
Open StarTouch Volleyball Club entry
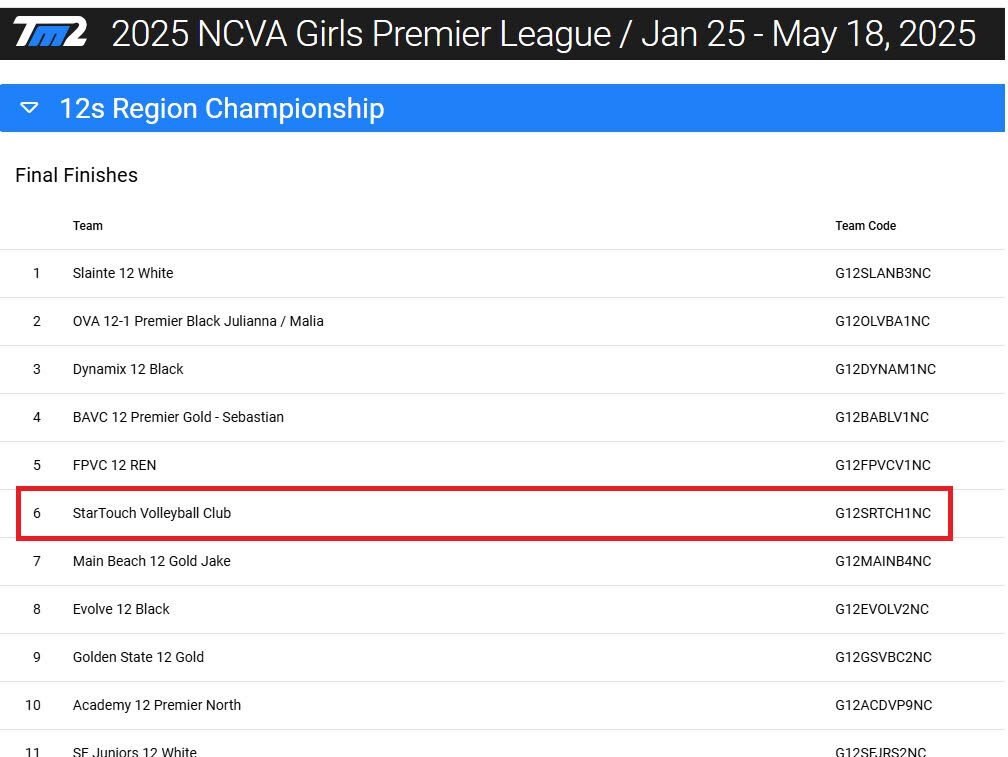click(152, 513)
